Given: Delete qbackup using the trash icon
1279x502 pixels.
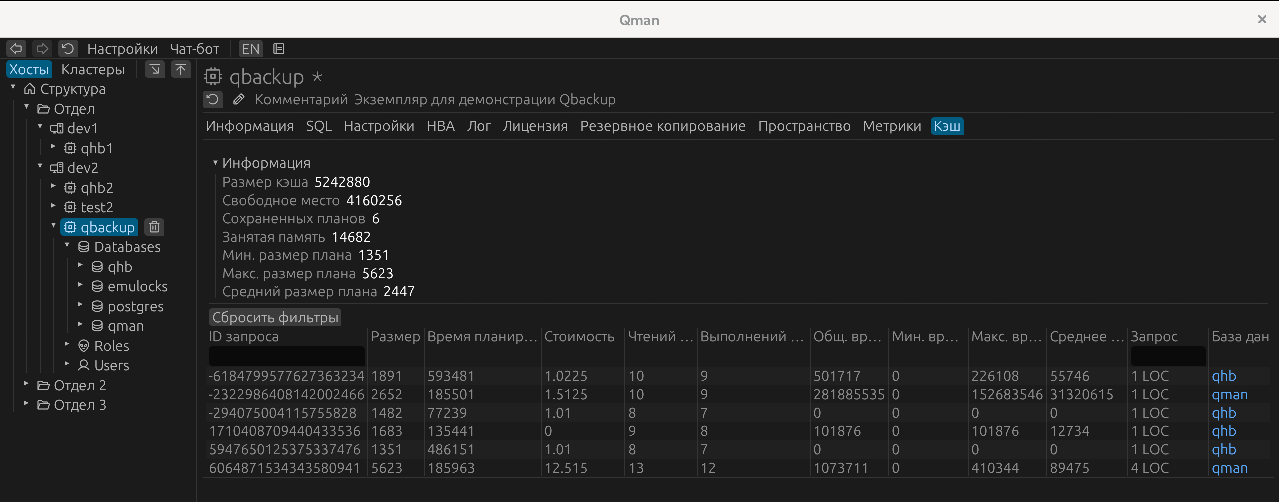Looking at the screenshot, I should click(154, 227).
